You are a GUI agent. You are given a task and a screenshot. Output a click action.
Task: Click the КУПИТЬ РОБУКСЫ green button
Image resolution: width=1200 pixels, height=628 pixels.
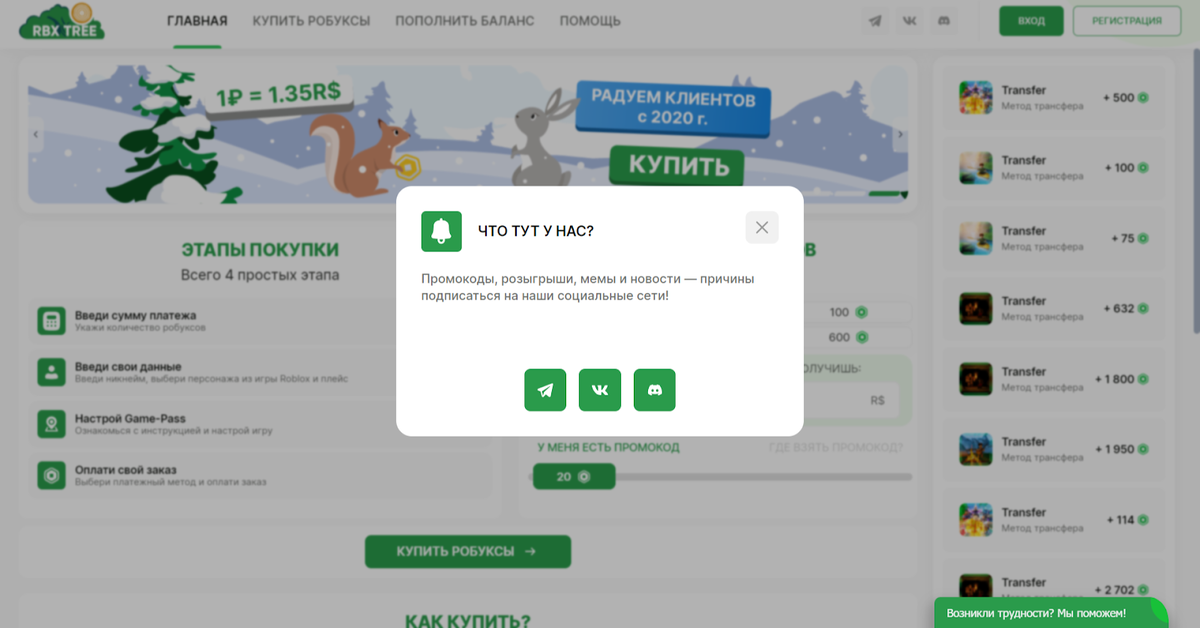467,551
